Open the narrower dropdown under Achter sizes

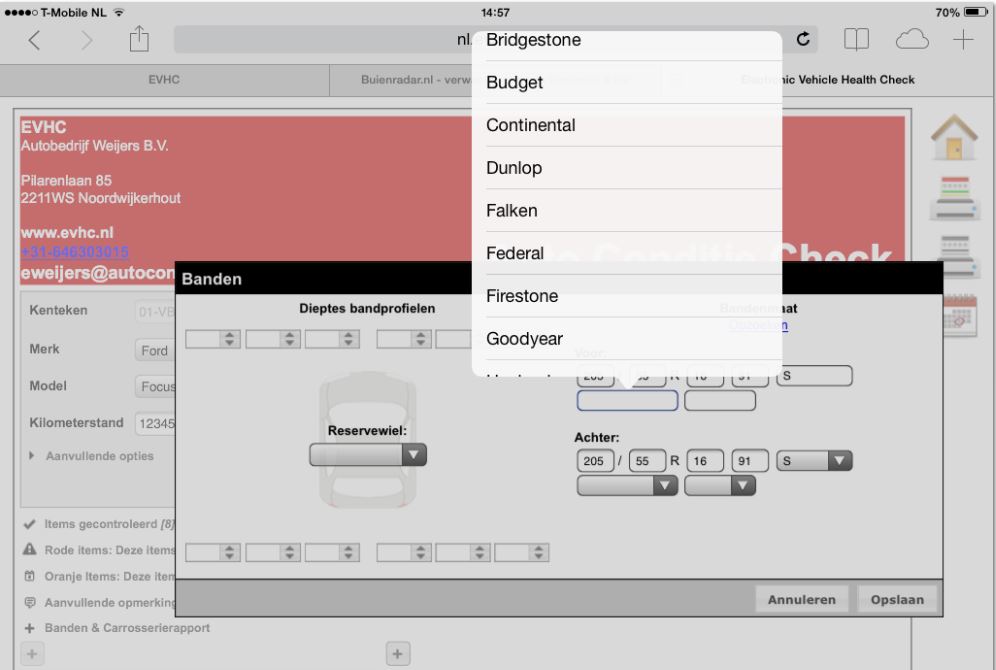[720, 486]
